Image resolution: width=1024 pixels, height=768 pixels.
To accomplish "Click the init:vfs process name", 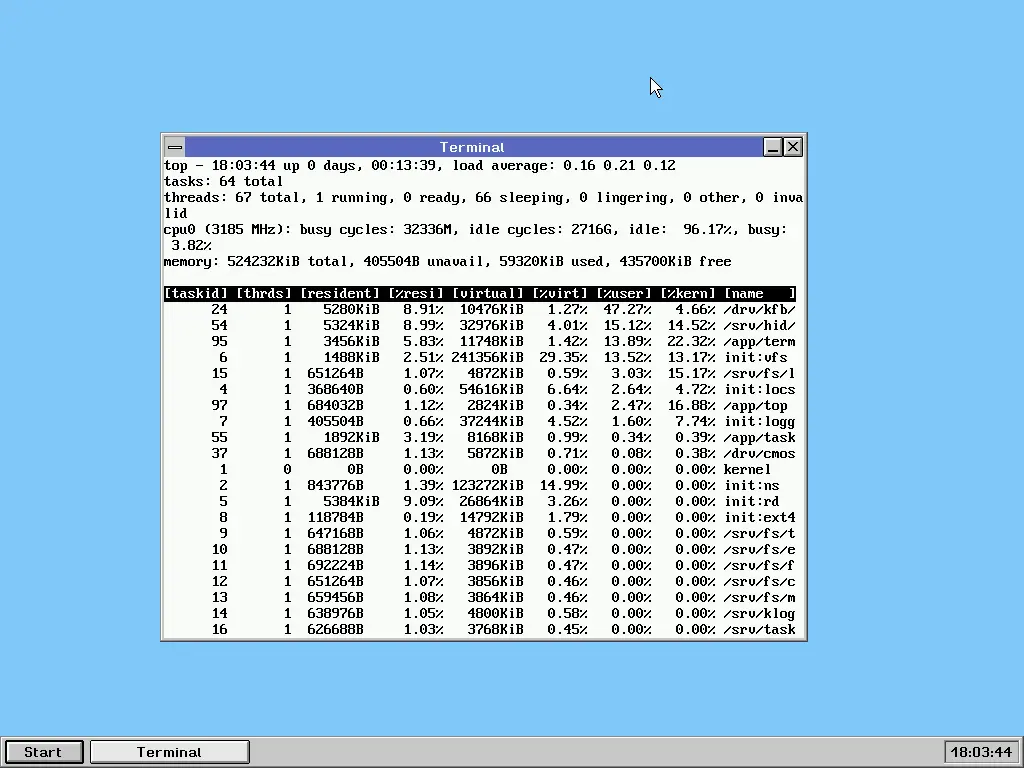I will (x=755, y=357).
